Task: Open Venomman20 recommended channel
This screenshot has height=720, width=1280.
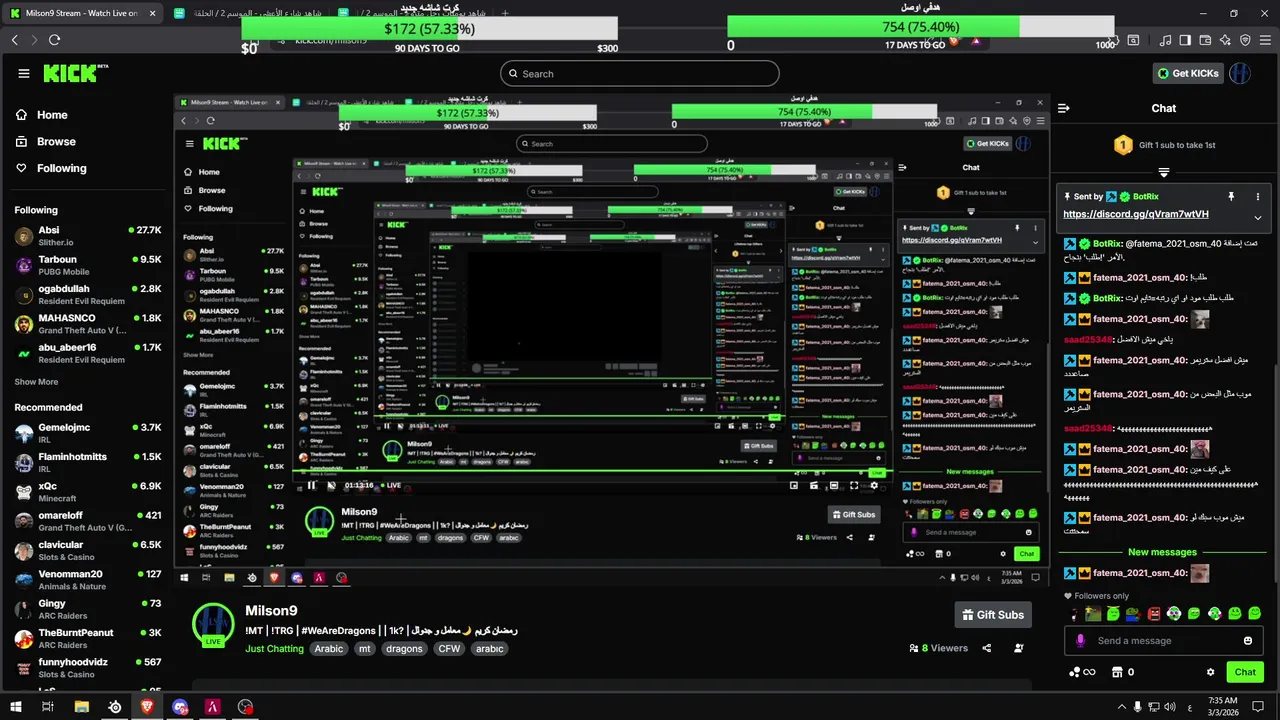Action: 88,580
